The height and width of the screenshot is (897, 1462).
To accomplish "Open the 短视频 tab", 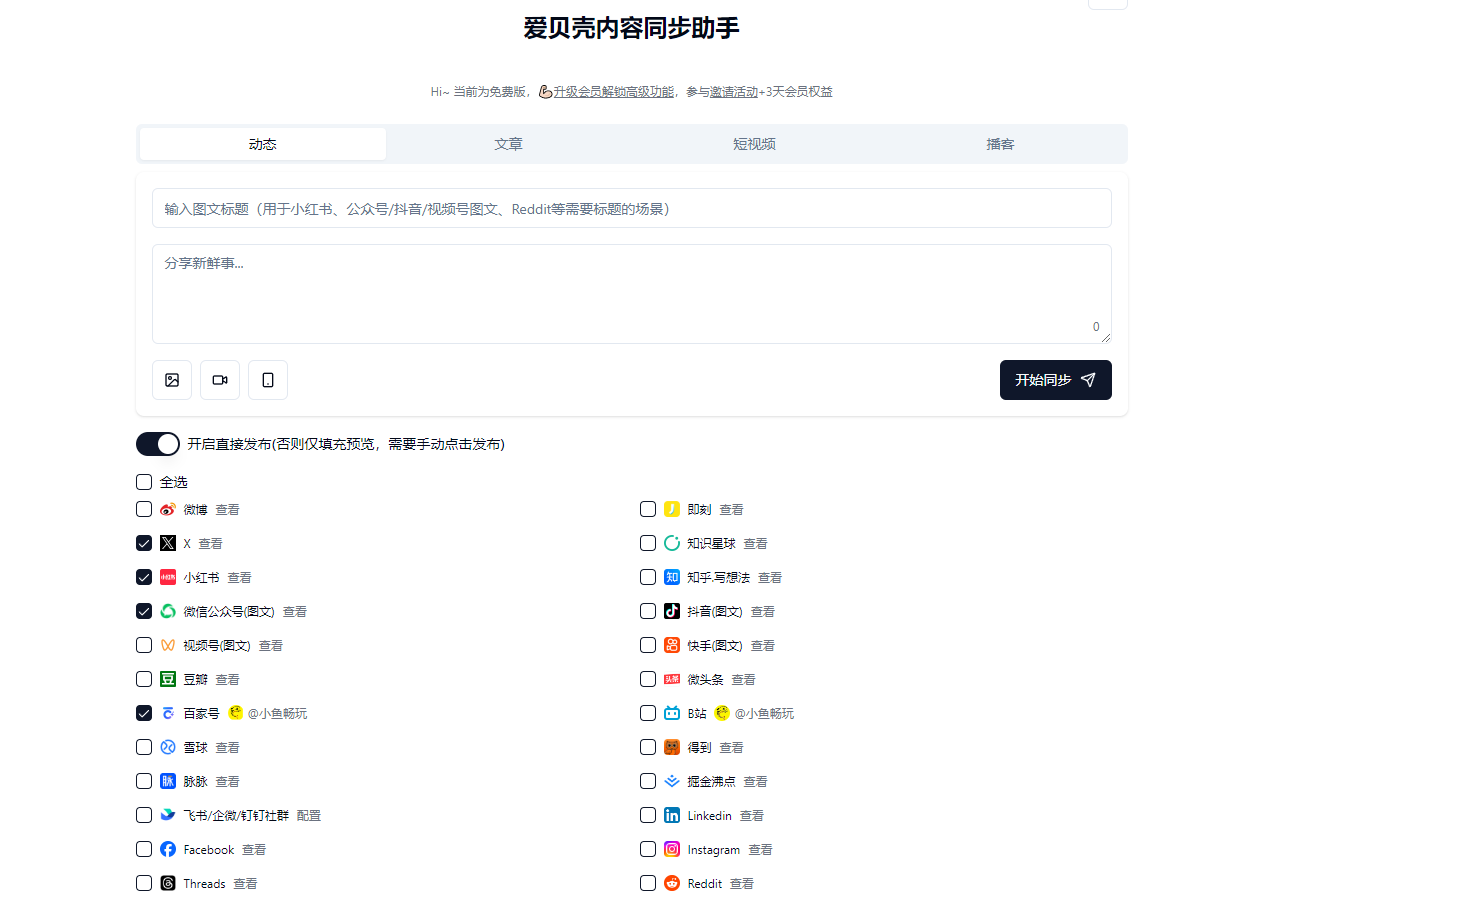I will [x=754, y=144].
